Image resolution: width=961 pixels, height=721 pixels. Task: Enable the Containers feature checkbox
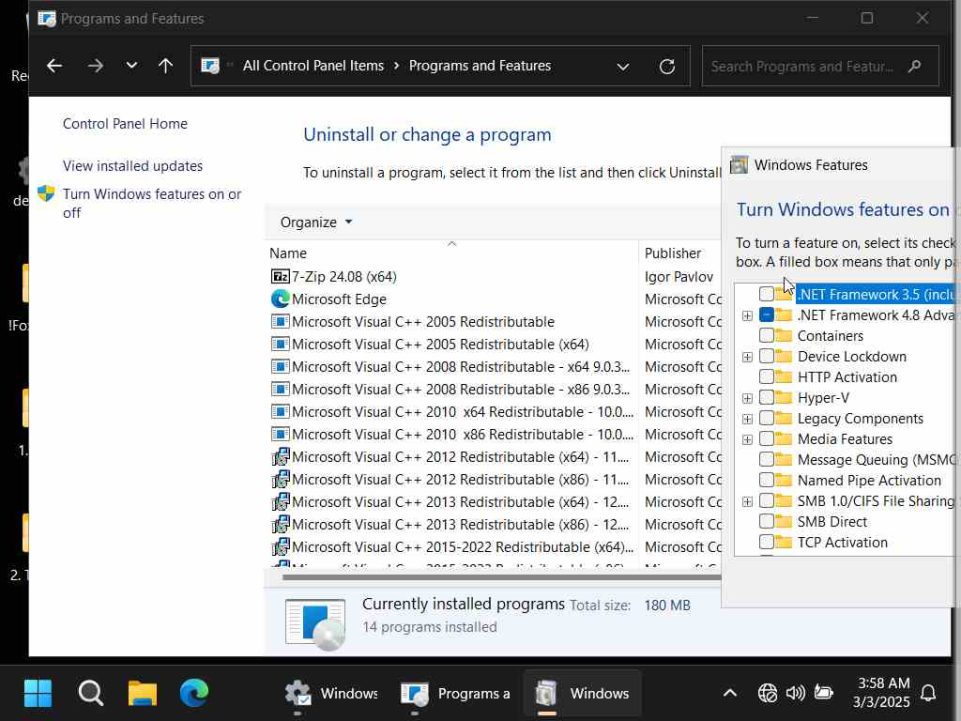766,335
